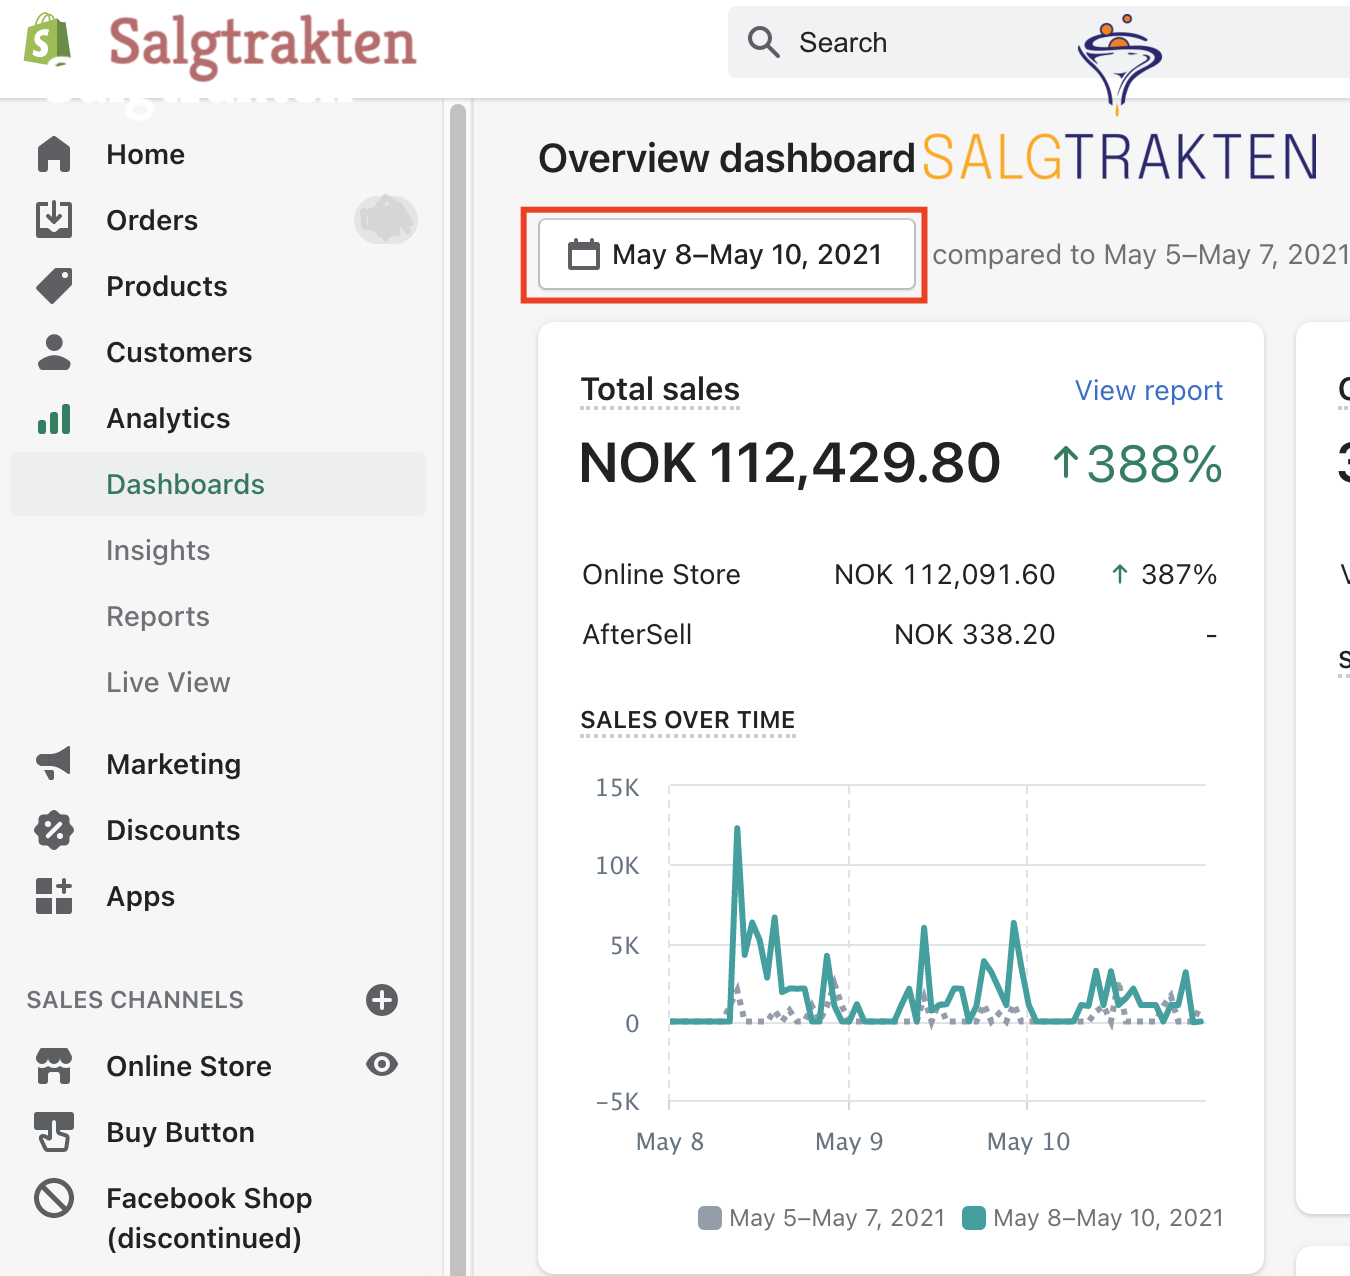Go to Live View in sidebar

168,683
